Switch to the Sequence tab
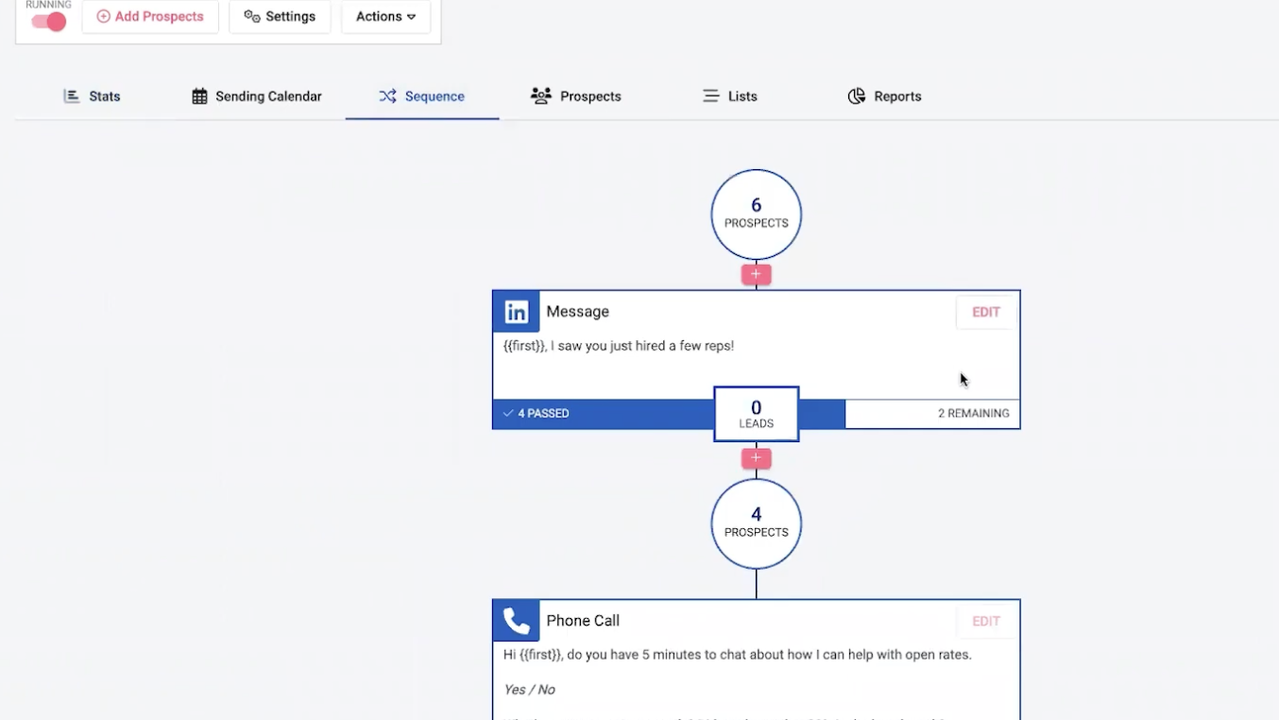Image resolution: width=1279 pixels, height=720 pixels. [x=422, y=96]
